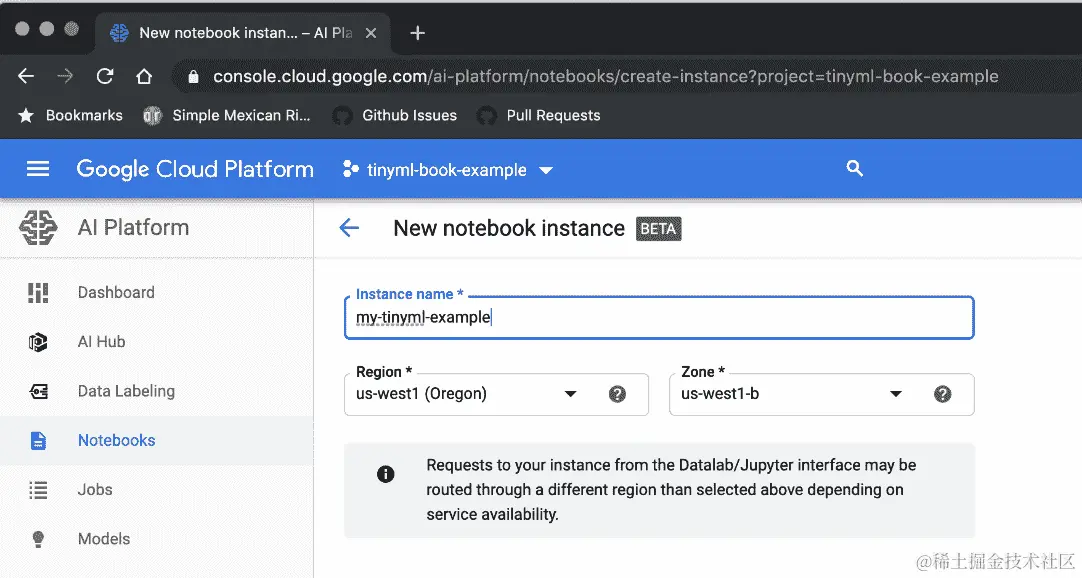This screenshot has height=578, width=1082.
Task: Click the Region help question mark
Action: click(617, 394)
